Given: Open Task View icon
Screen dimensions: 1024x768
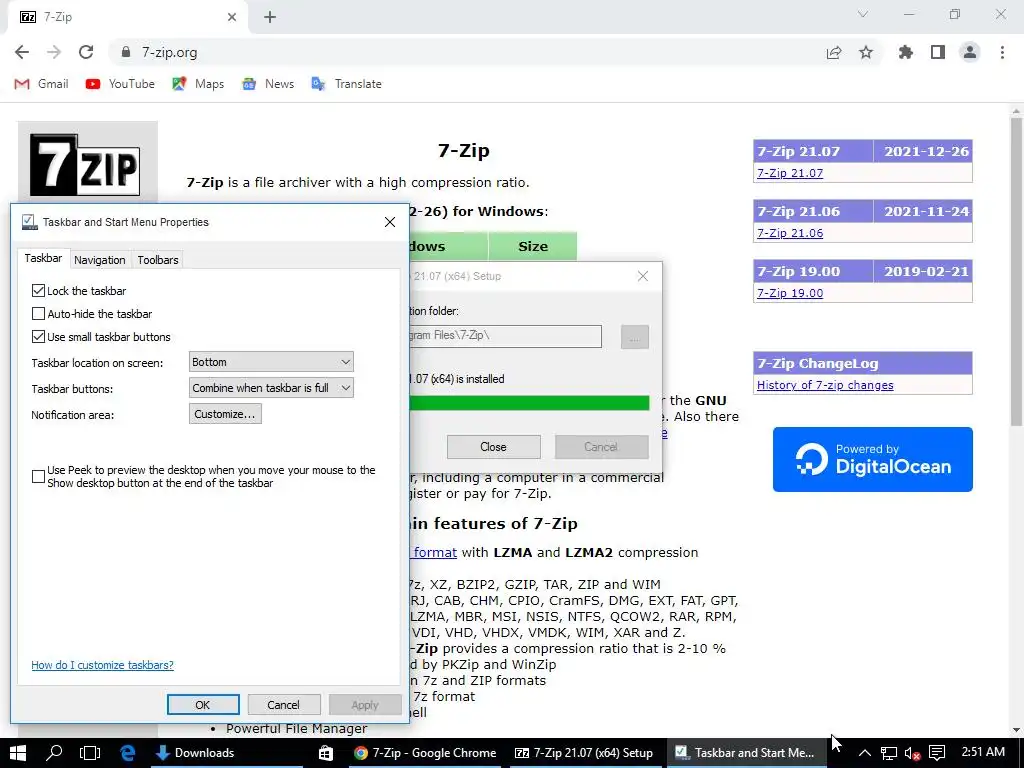Looking at the screenshot, I should coord(90,753).
